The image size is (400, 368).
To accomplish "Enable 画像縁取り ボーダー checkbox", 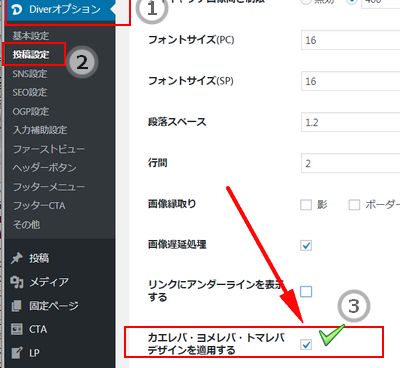I will pyautogui.click(x=354, y=205).
